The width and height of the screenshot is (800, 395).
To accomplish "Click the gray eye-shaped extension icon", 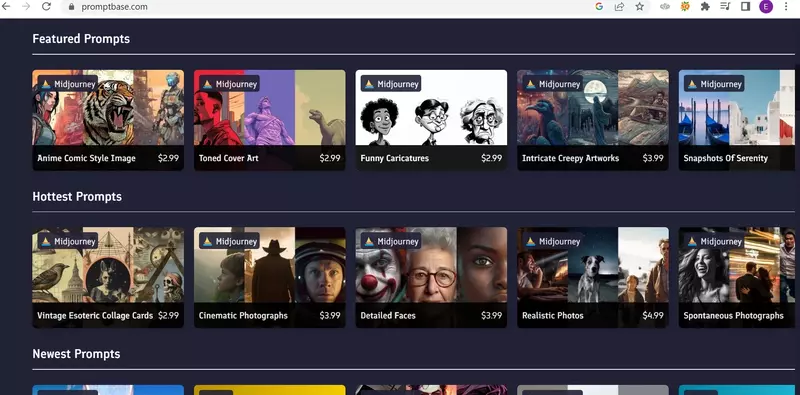I will click(x=664, y=7).
